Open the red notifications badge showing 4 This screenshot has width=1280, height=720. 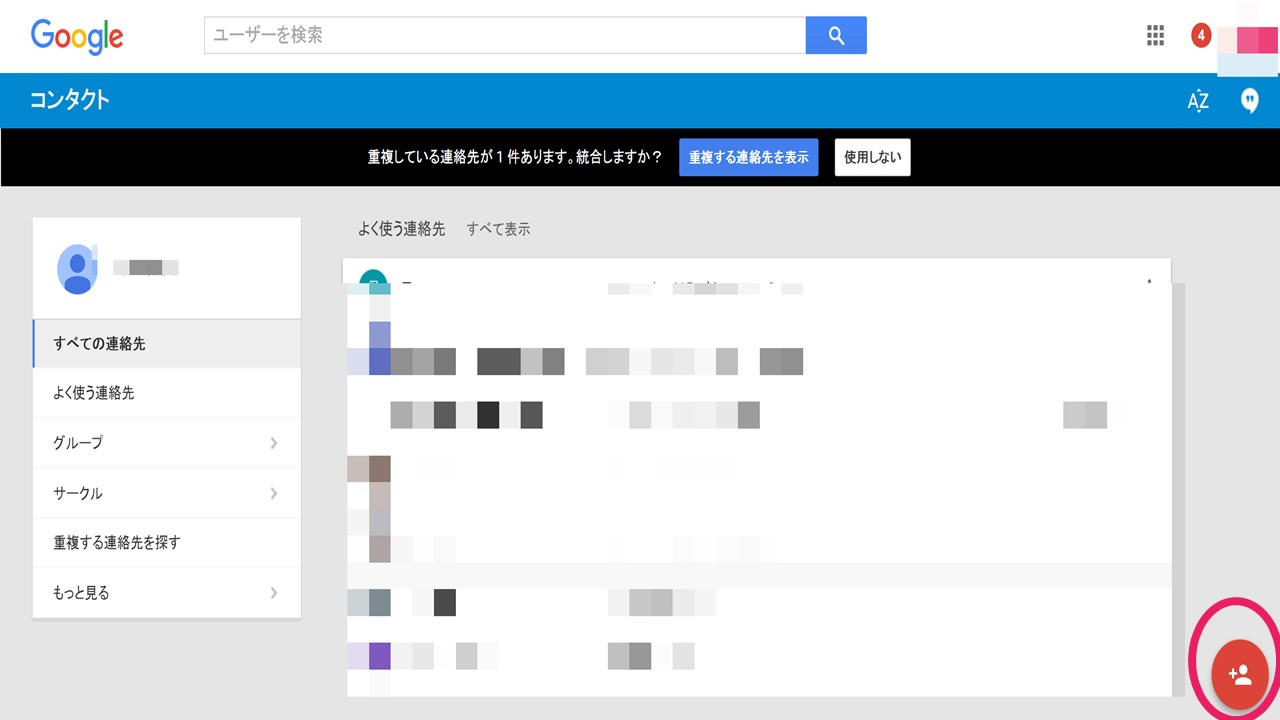1201,37
